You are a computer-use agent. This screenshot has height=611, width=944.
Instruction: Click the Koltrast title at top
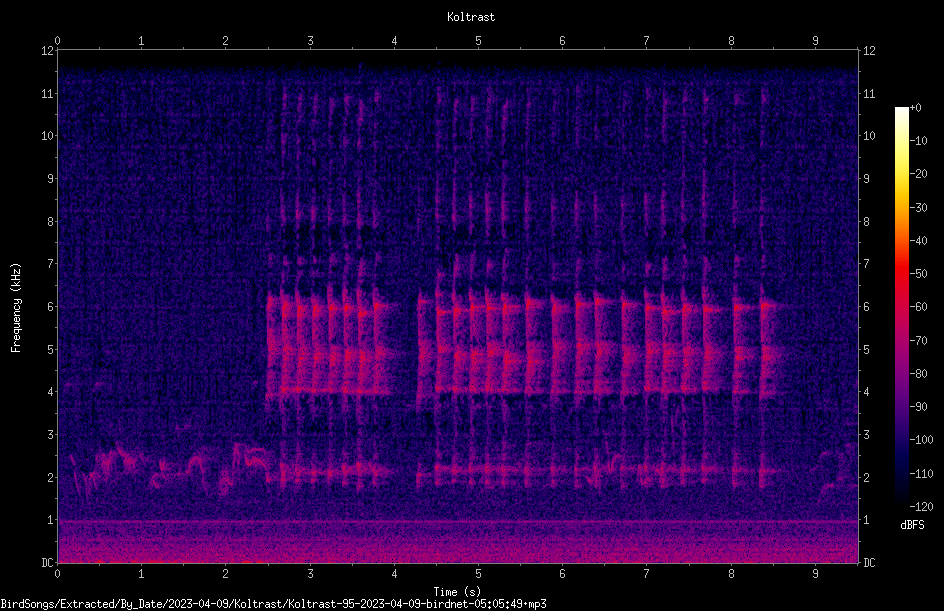(471, 17)
